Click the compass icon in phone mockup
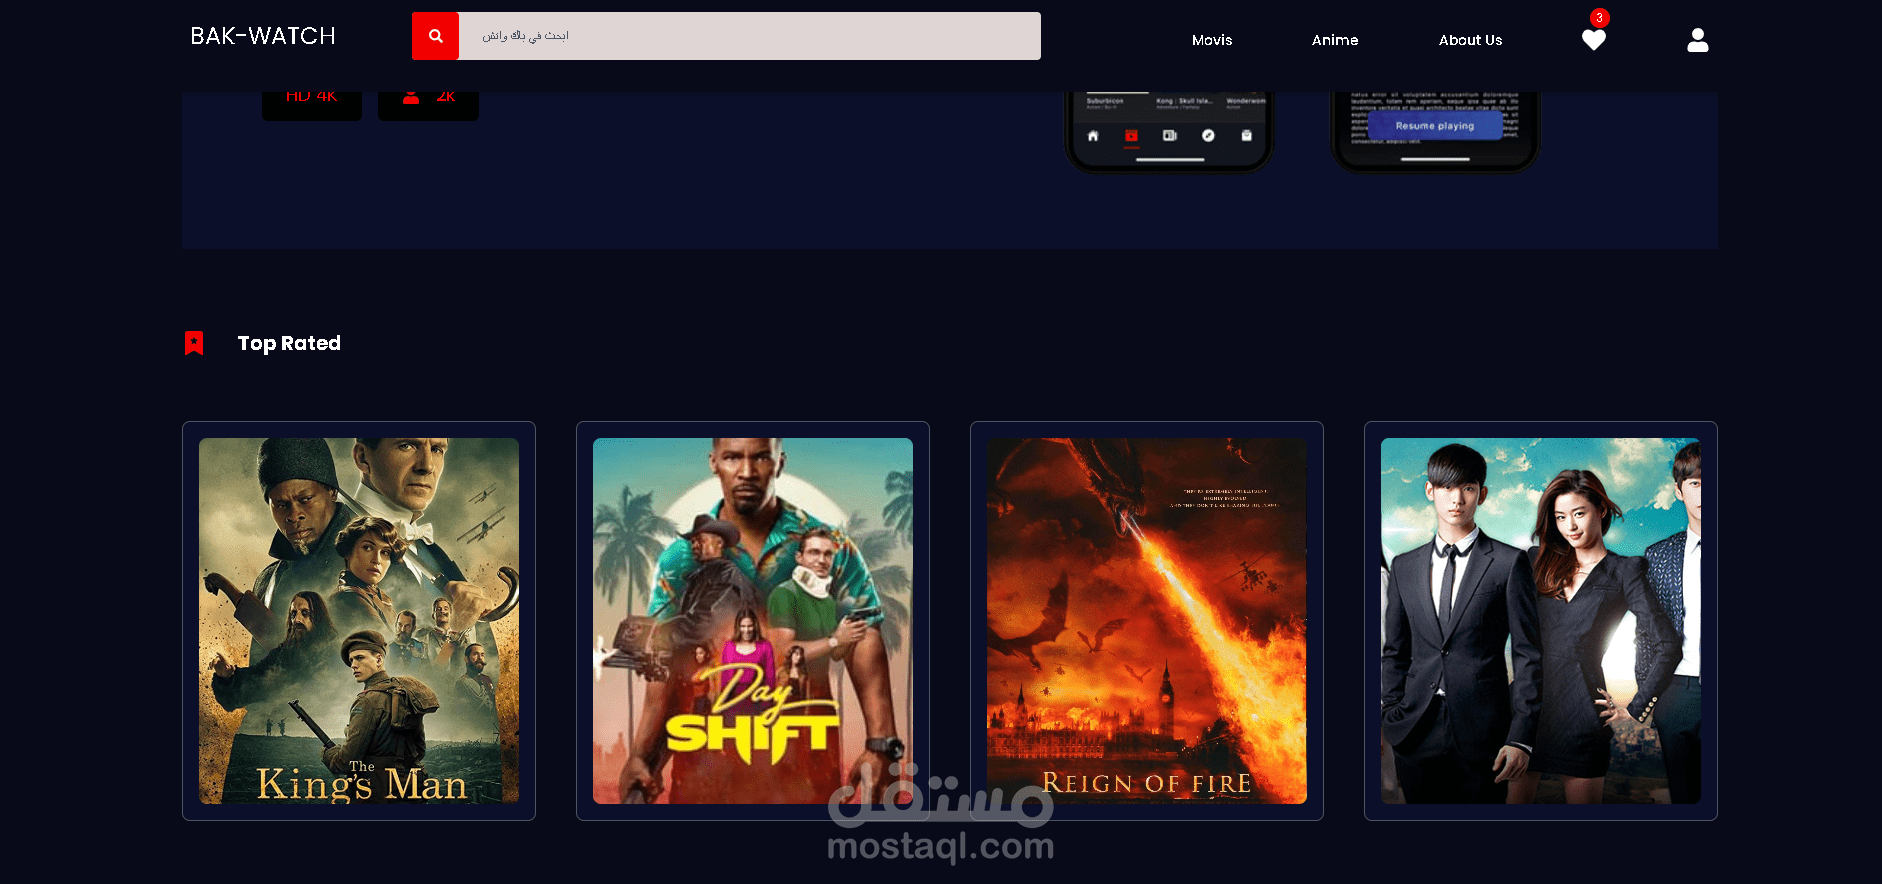 click(x=1208, y=135)
